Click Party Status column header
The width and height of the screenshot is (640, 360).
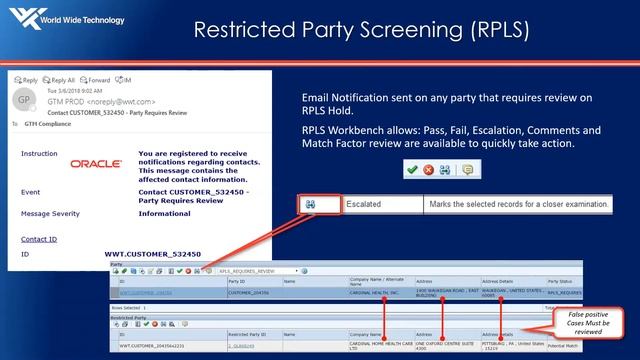point(560,281)
